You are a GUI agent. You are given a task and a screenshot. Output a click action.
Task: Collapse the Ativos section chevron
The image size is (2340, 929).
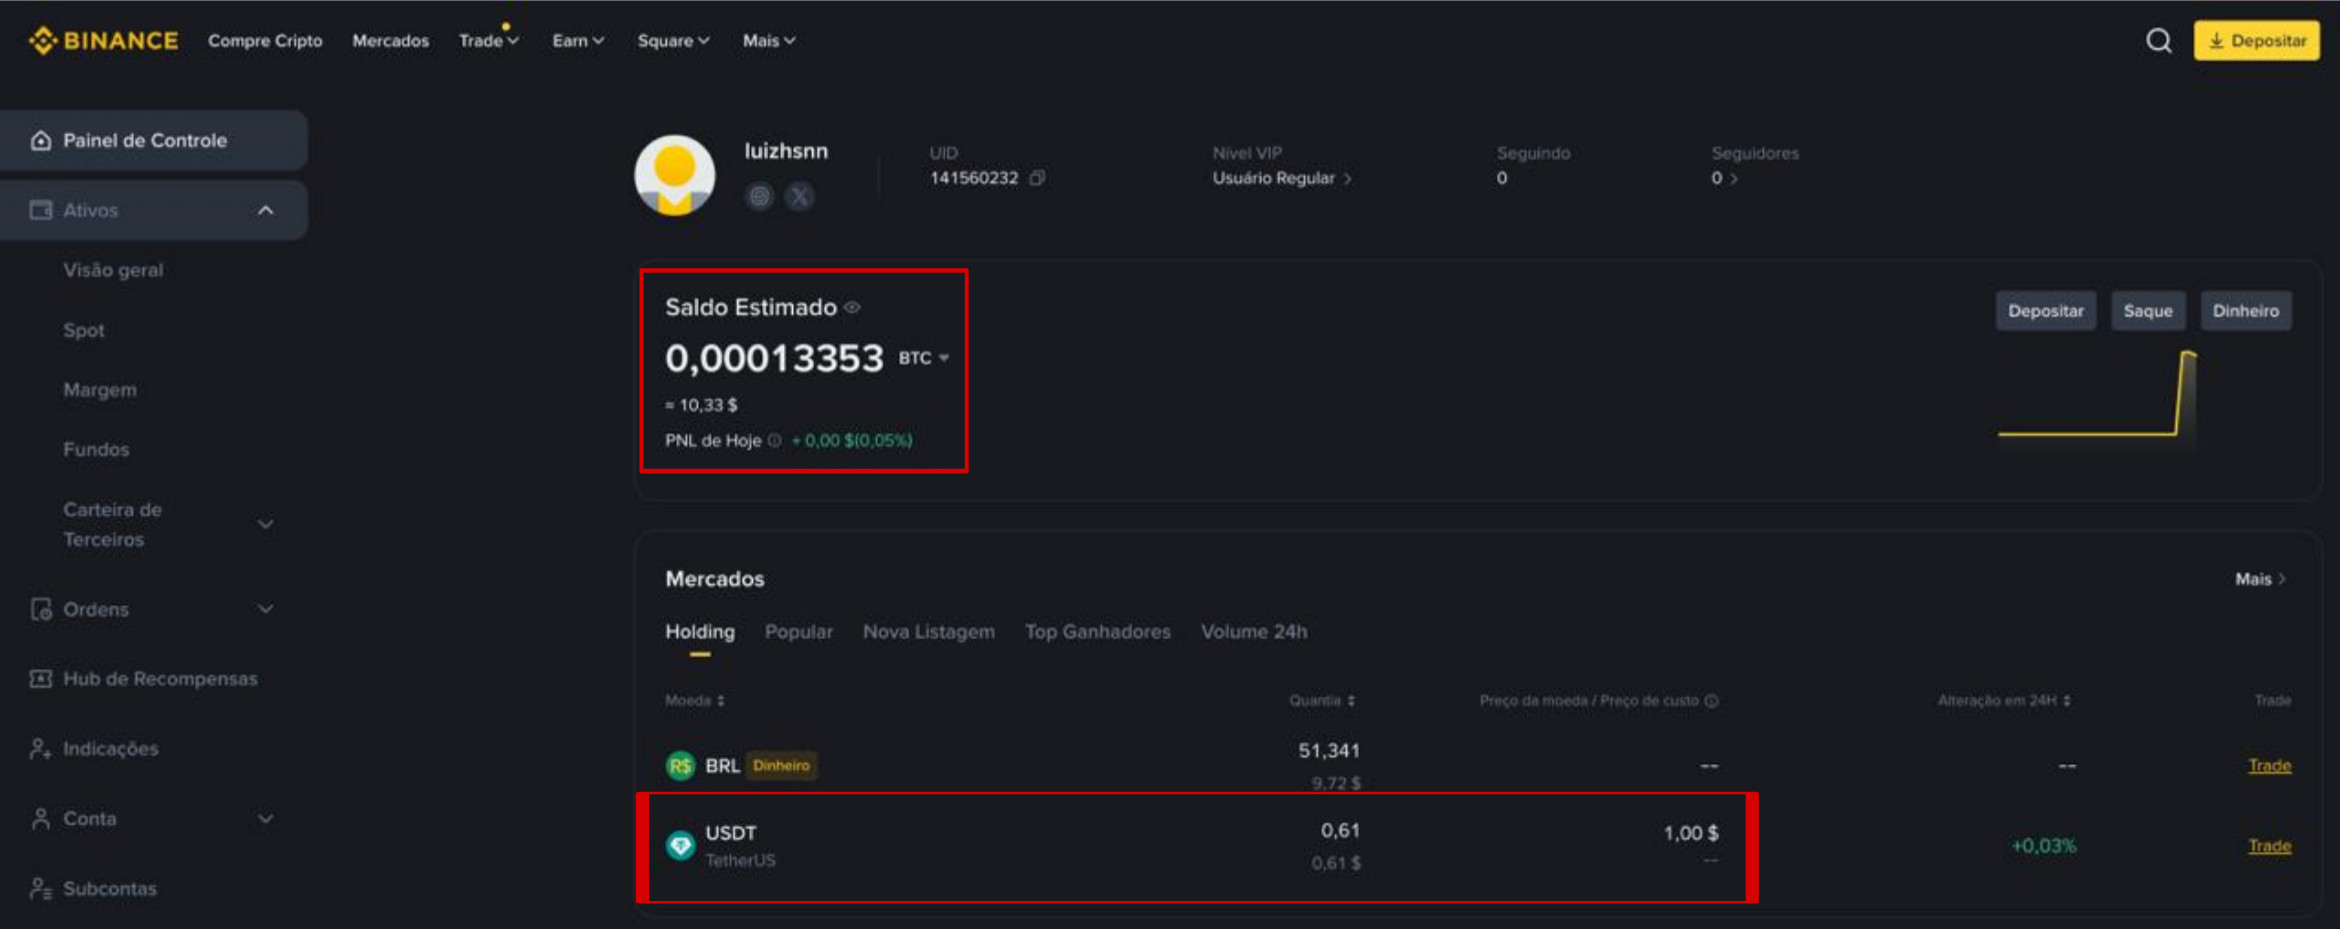[266, 210]
